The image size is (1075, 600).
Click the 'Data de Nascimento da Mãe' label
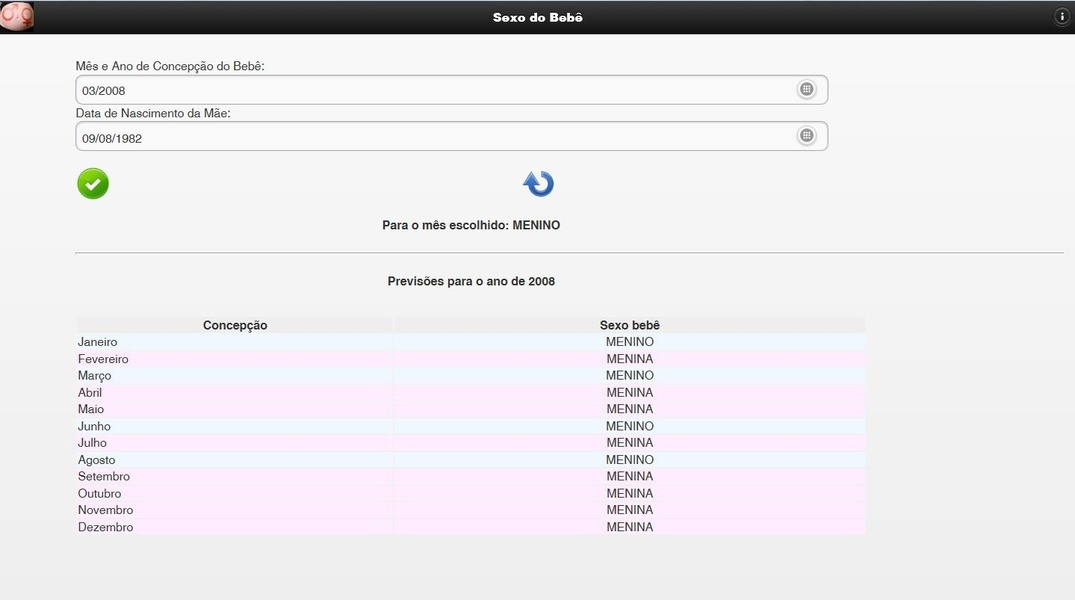point(153,113)
